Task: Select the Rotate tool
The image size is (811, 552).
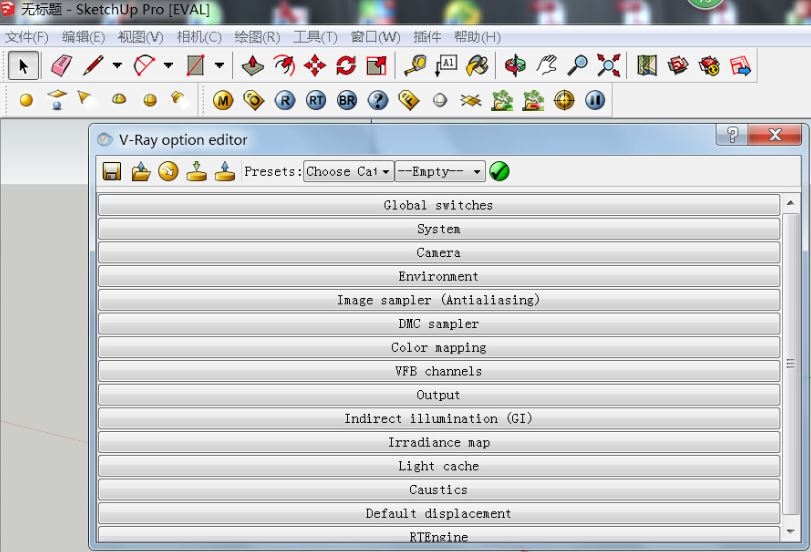Action: [x=346, y=66]
